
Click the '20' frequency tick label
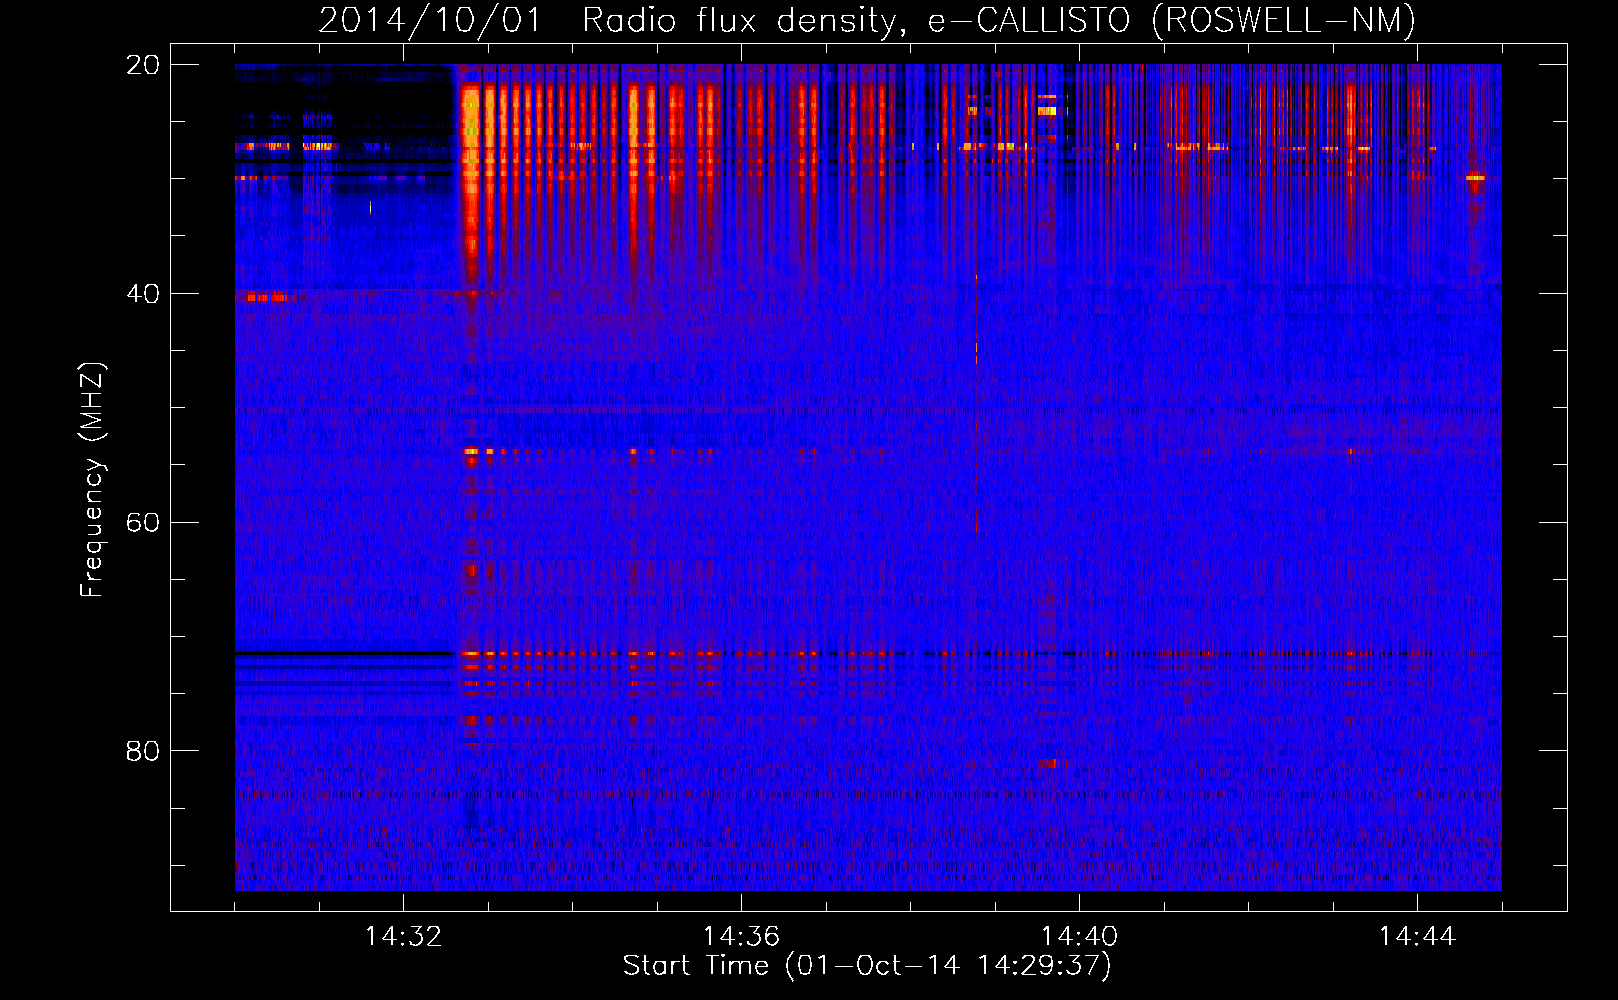click(143, 65)
